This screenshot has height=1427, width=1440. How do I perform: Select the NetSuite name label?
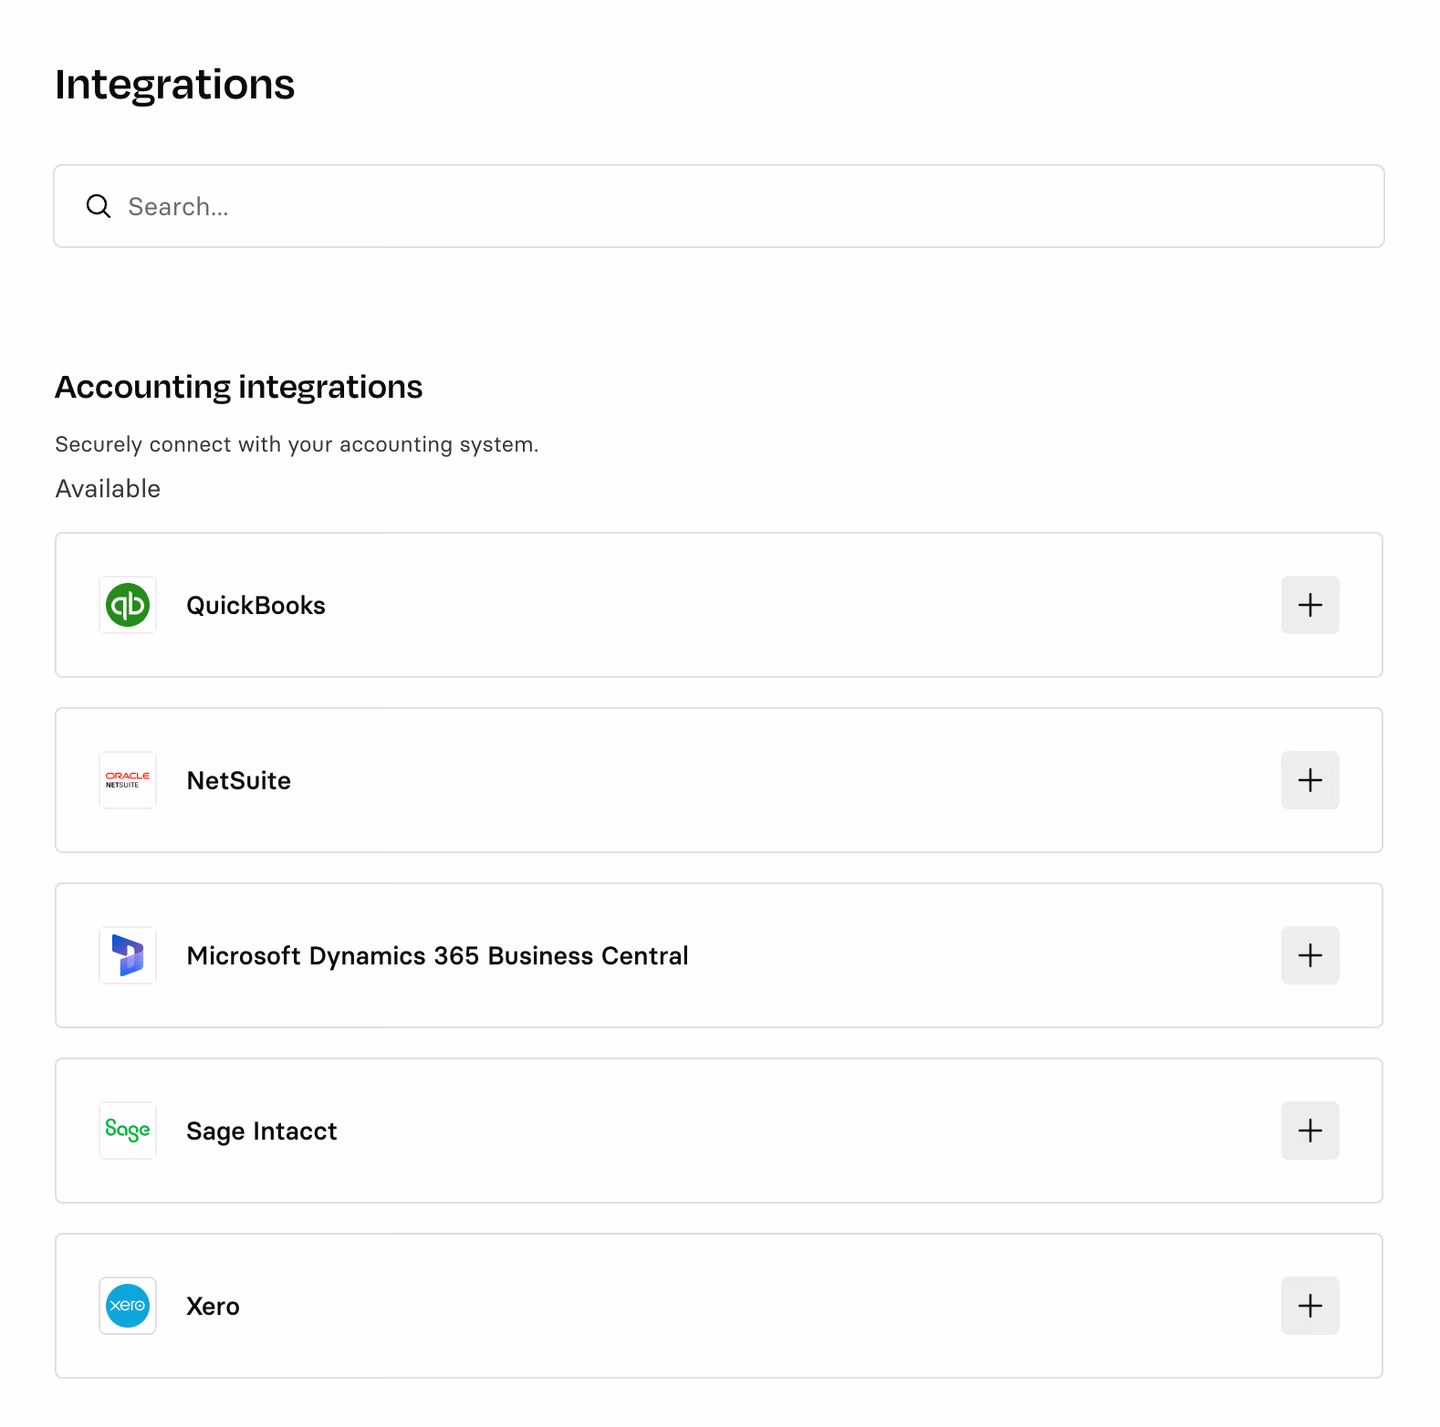click(239, 780)
